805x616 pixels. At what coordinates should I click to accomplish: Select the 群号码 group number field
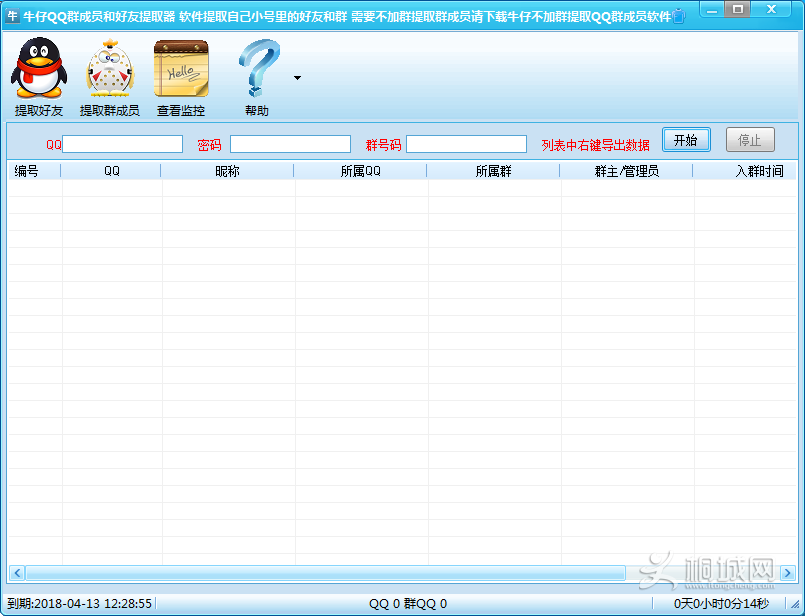[x=466, y=144]
